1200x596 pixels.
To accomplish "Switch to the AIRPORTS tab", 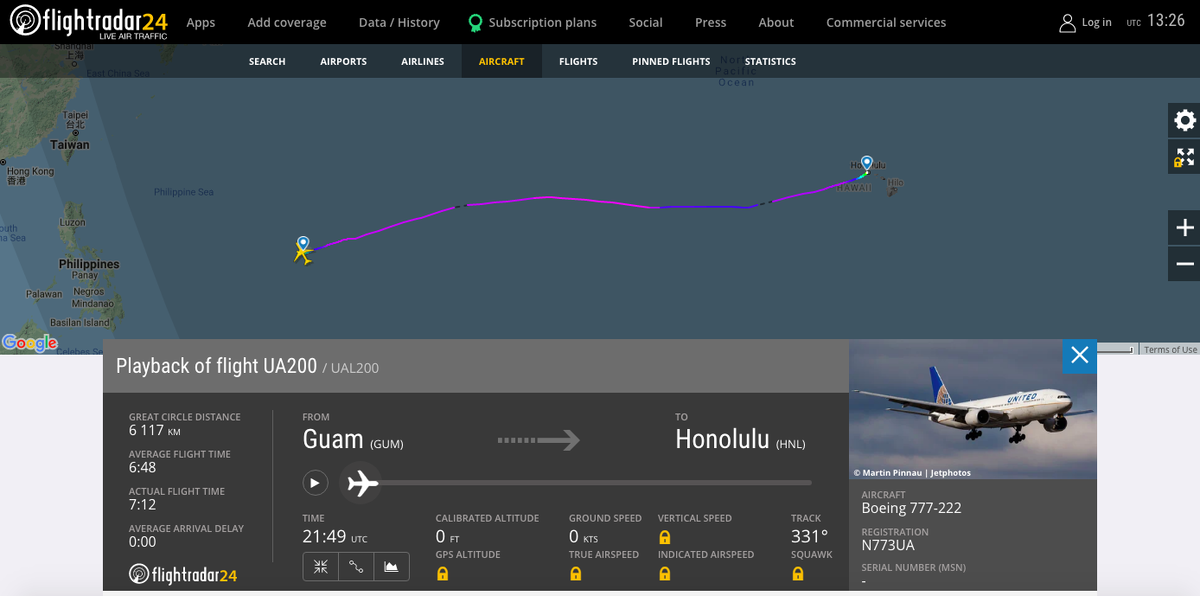I will pyautogui.click(x=343, y=61).
